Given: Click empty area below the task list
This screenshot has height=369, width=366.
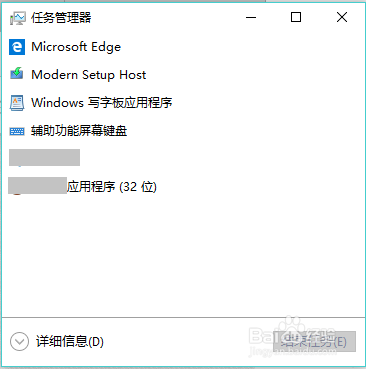Looking at the screenshot, I should (x=183, y=257).
